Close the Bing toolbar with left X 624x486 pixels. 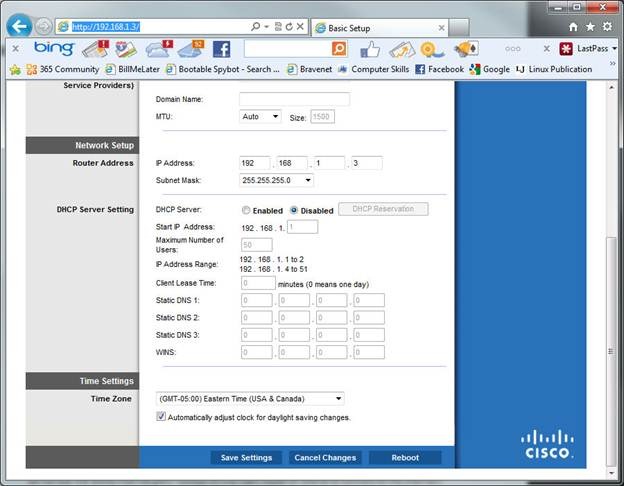(x=16, y=49)
